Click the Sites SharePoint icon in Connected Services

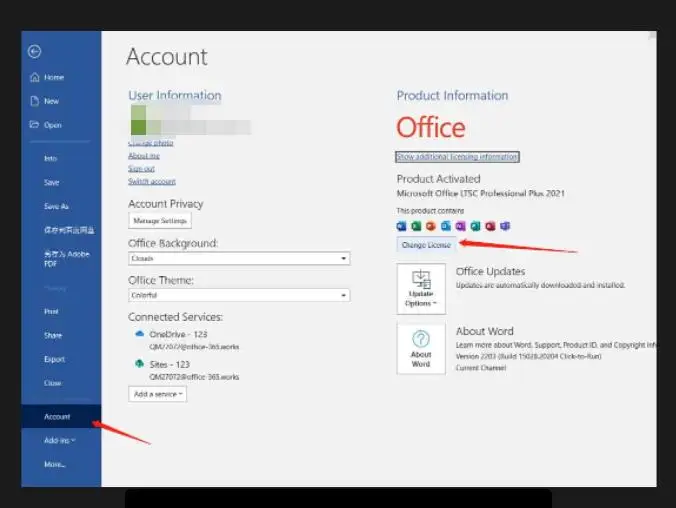(x=139, y=364)
